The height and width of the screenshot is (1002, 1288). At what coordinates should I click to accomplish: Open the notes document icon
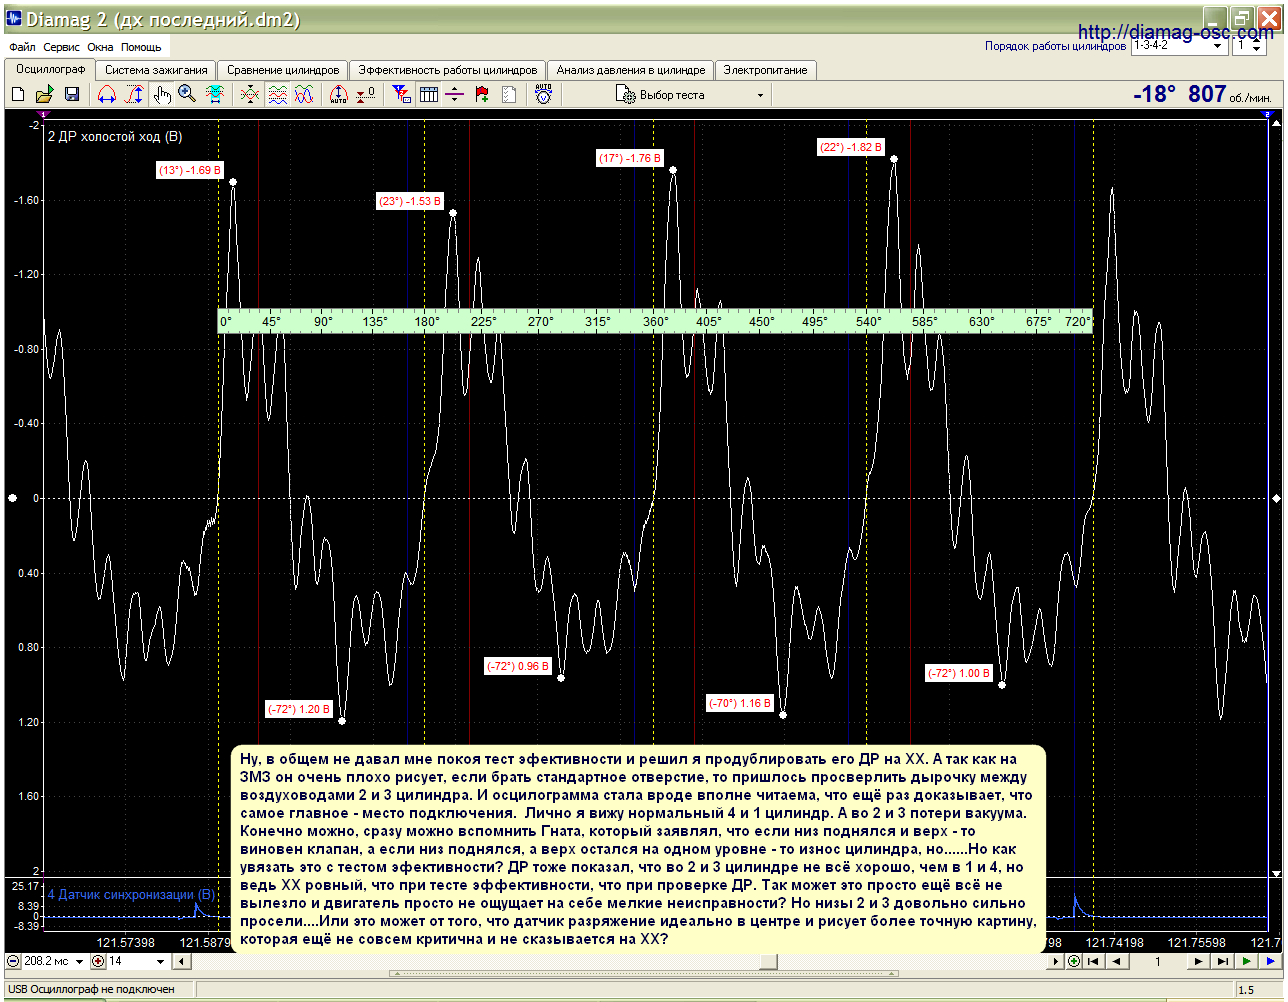pos(509,94)
